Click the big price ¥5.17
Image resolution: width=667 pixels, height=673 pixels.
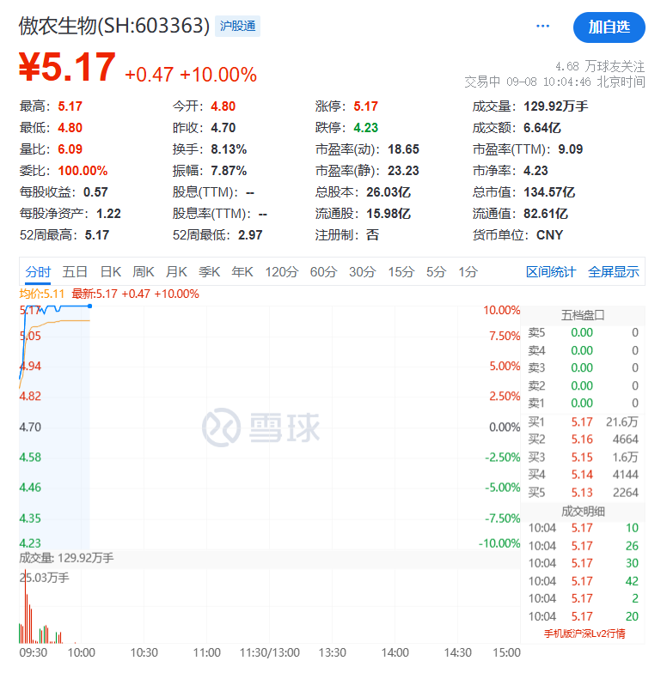[x=67, y=67]
